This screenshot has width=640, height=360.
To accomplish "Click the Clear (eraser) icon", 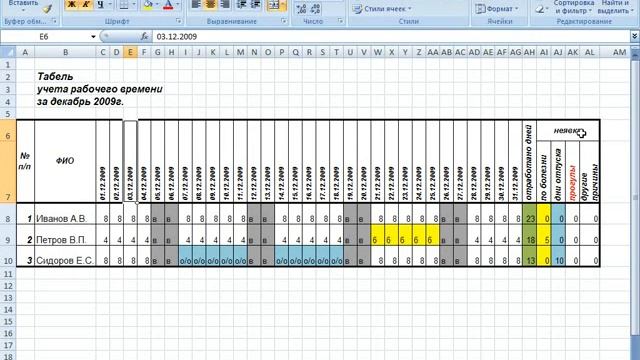I will click(540, 9).
